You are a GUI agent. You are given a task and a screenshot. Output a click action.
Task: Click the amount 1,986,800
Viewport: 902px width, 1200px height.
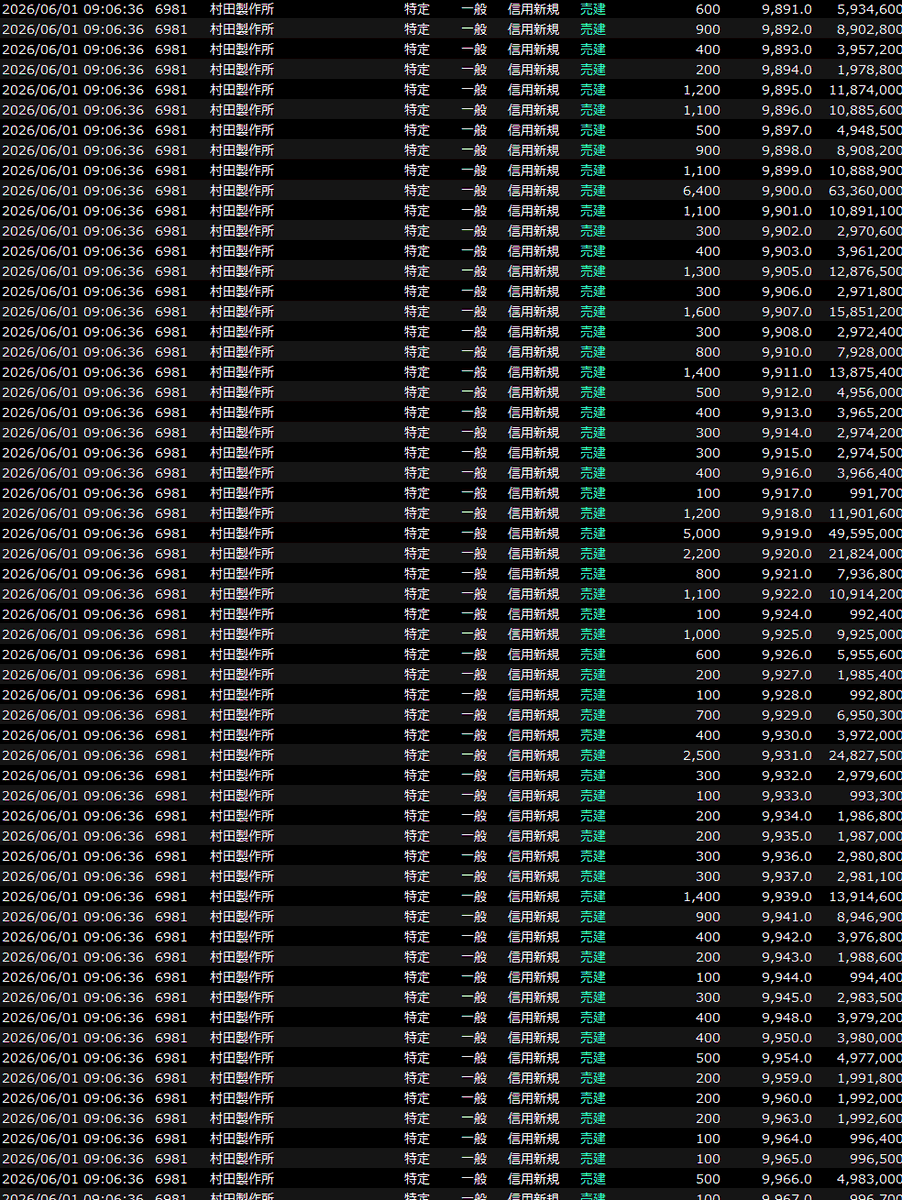coord(869,816)
